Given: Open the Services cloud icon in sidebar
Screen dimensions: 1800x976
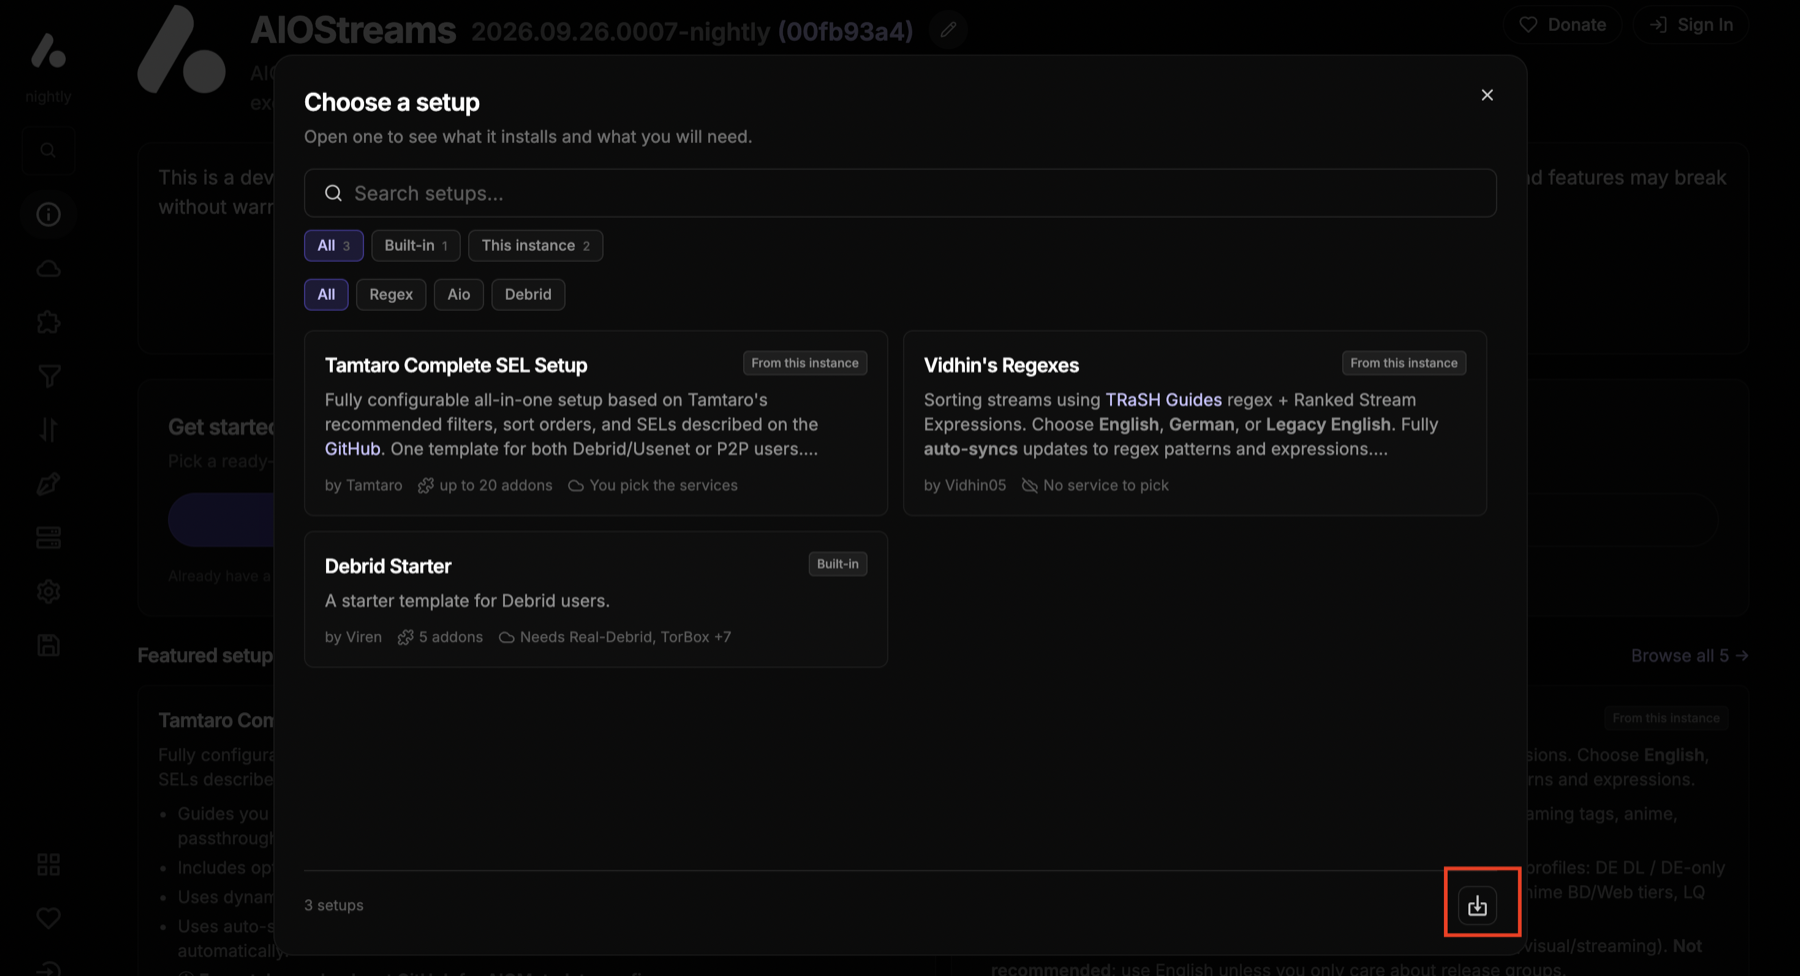Looking at the screenshot, I should click(x=48, y=268).
